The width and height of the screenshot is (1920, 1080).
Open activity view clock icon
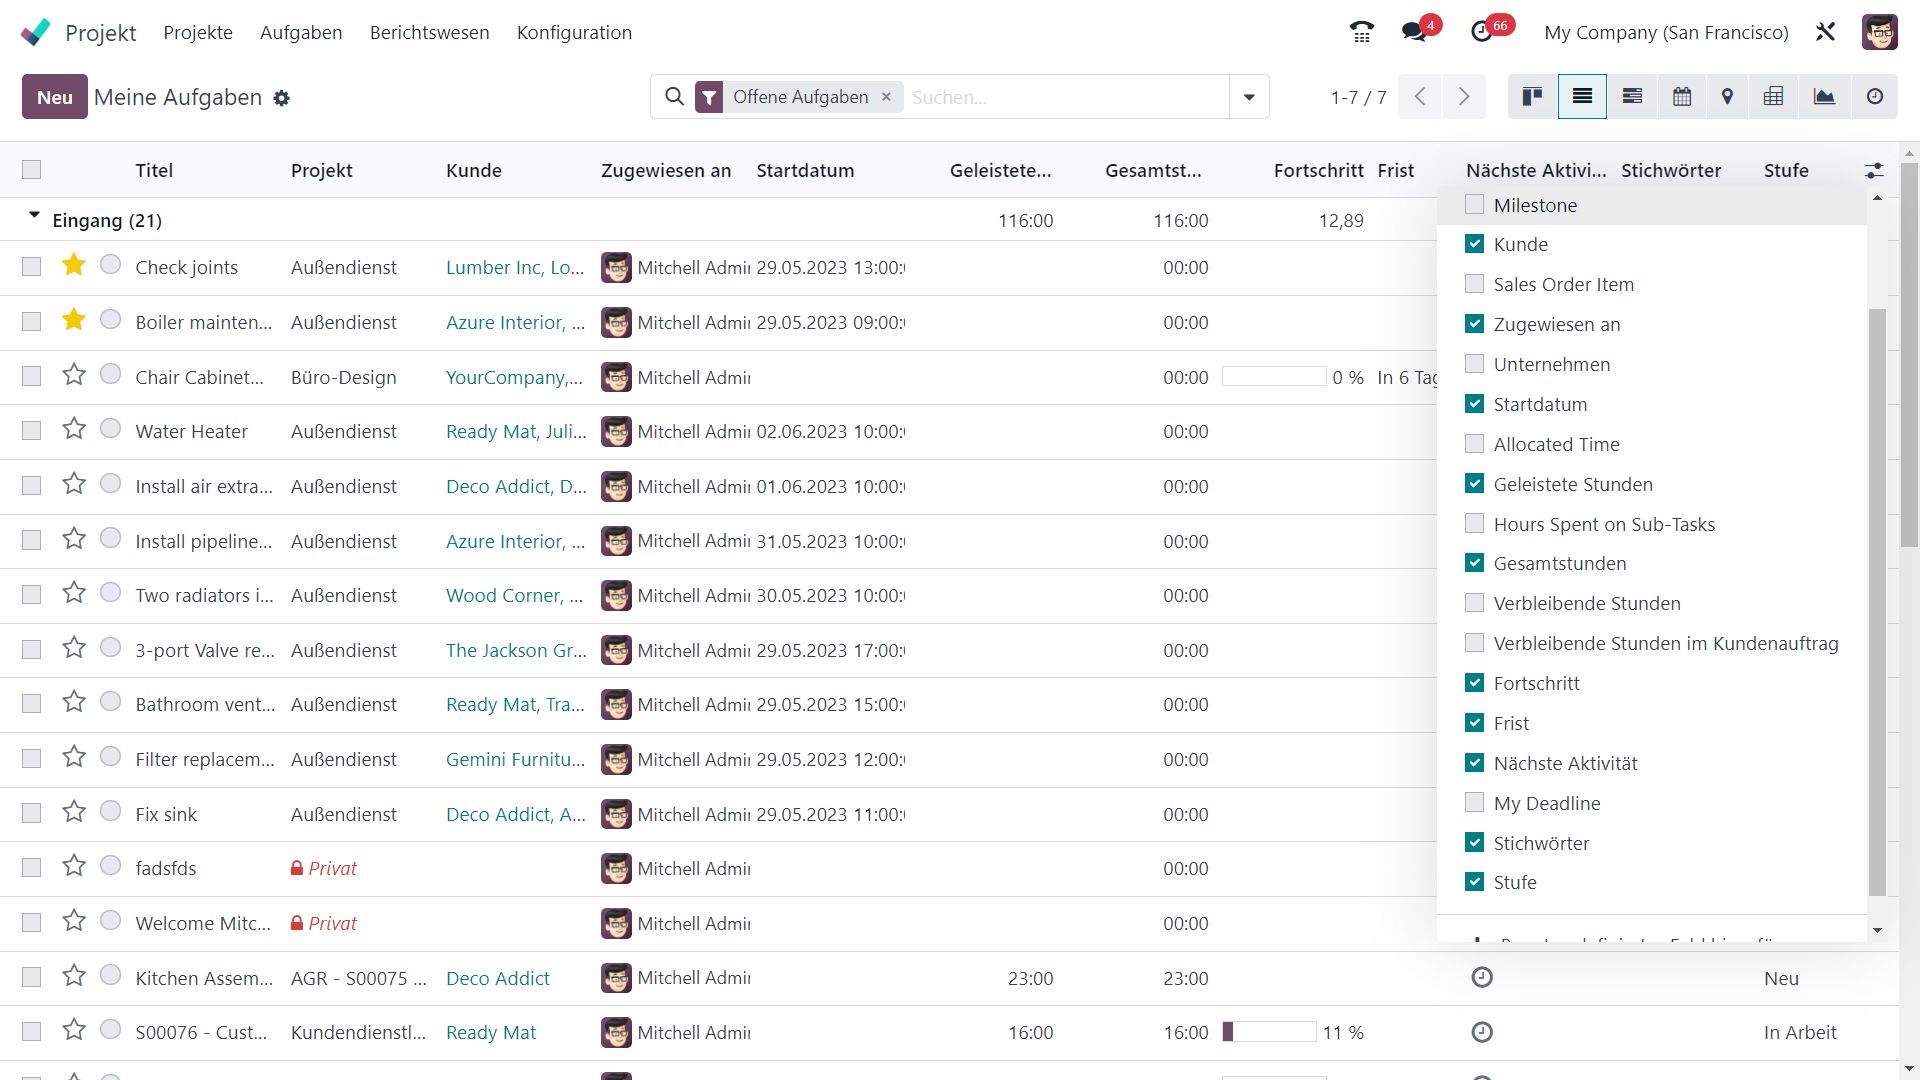(1875, 97)
